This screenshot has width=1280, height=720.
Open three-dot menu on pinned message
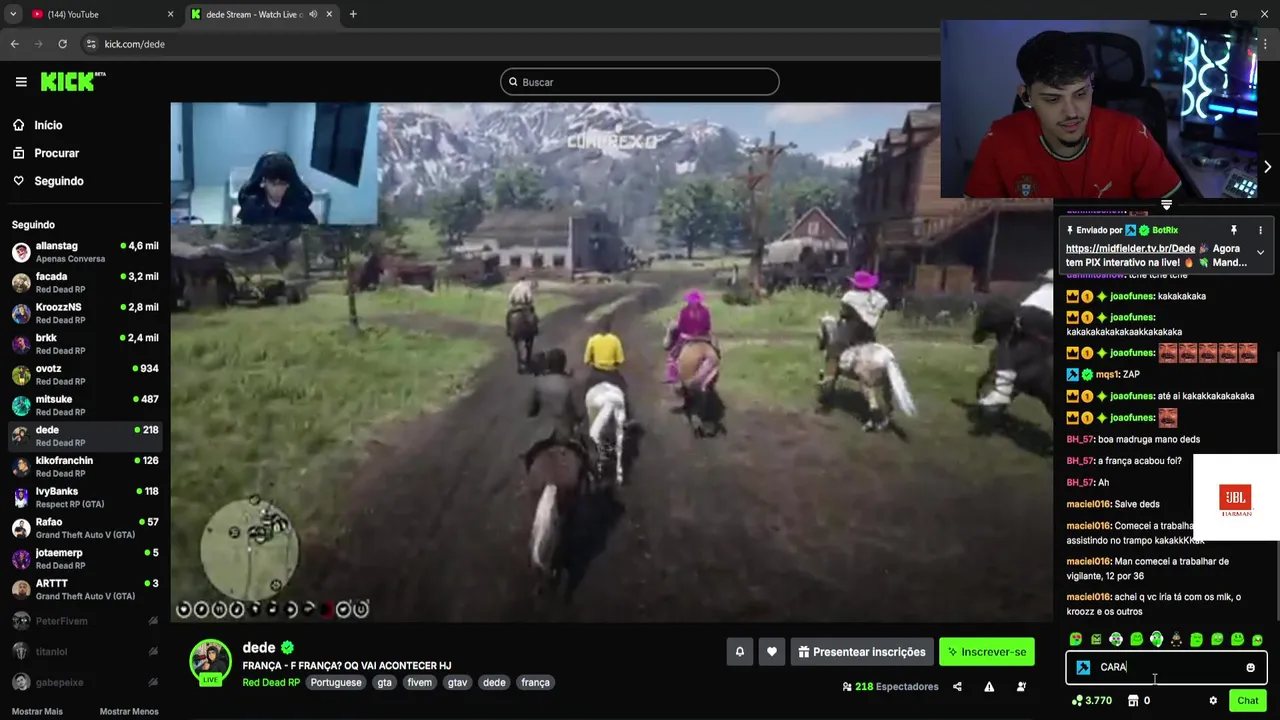click(x=1260, y=230)
